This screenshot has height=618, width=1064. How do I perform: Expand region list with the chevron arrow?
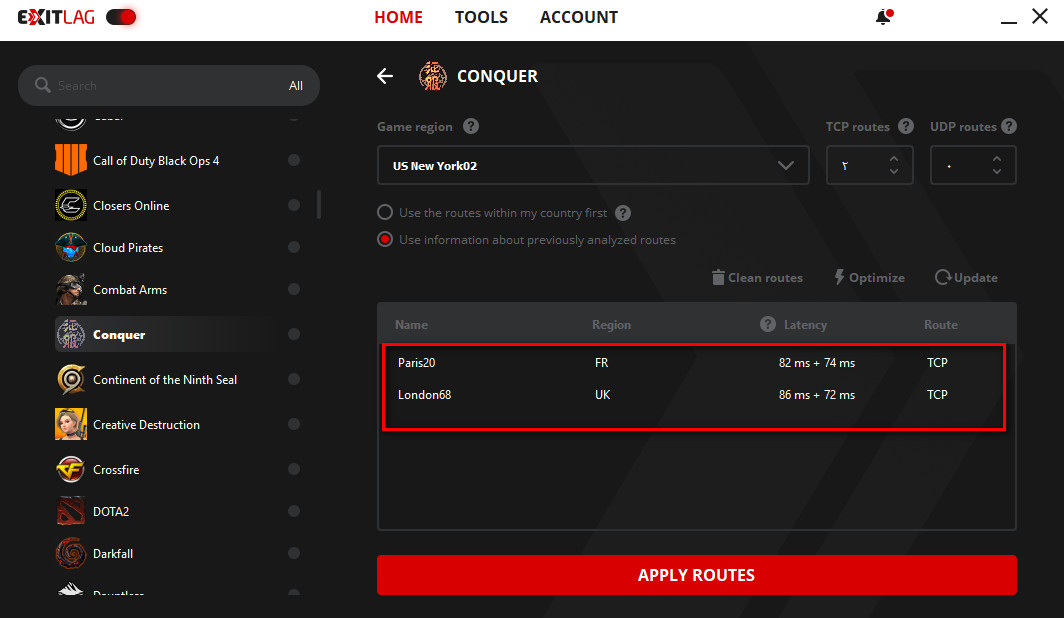point(786,166)
